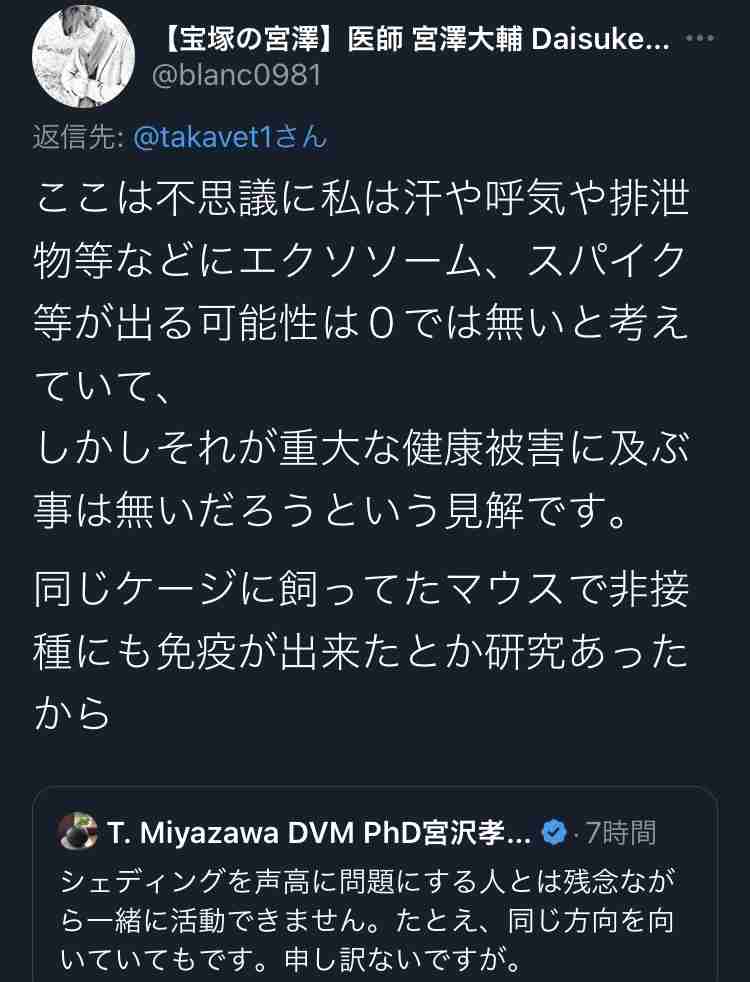Click the line 種にも免疫が出来たとか研究あった
Image resolution: width=750 pixels, height=982 pixels.
[362, 653]
